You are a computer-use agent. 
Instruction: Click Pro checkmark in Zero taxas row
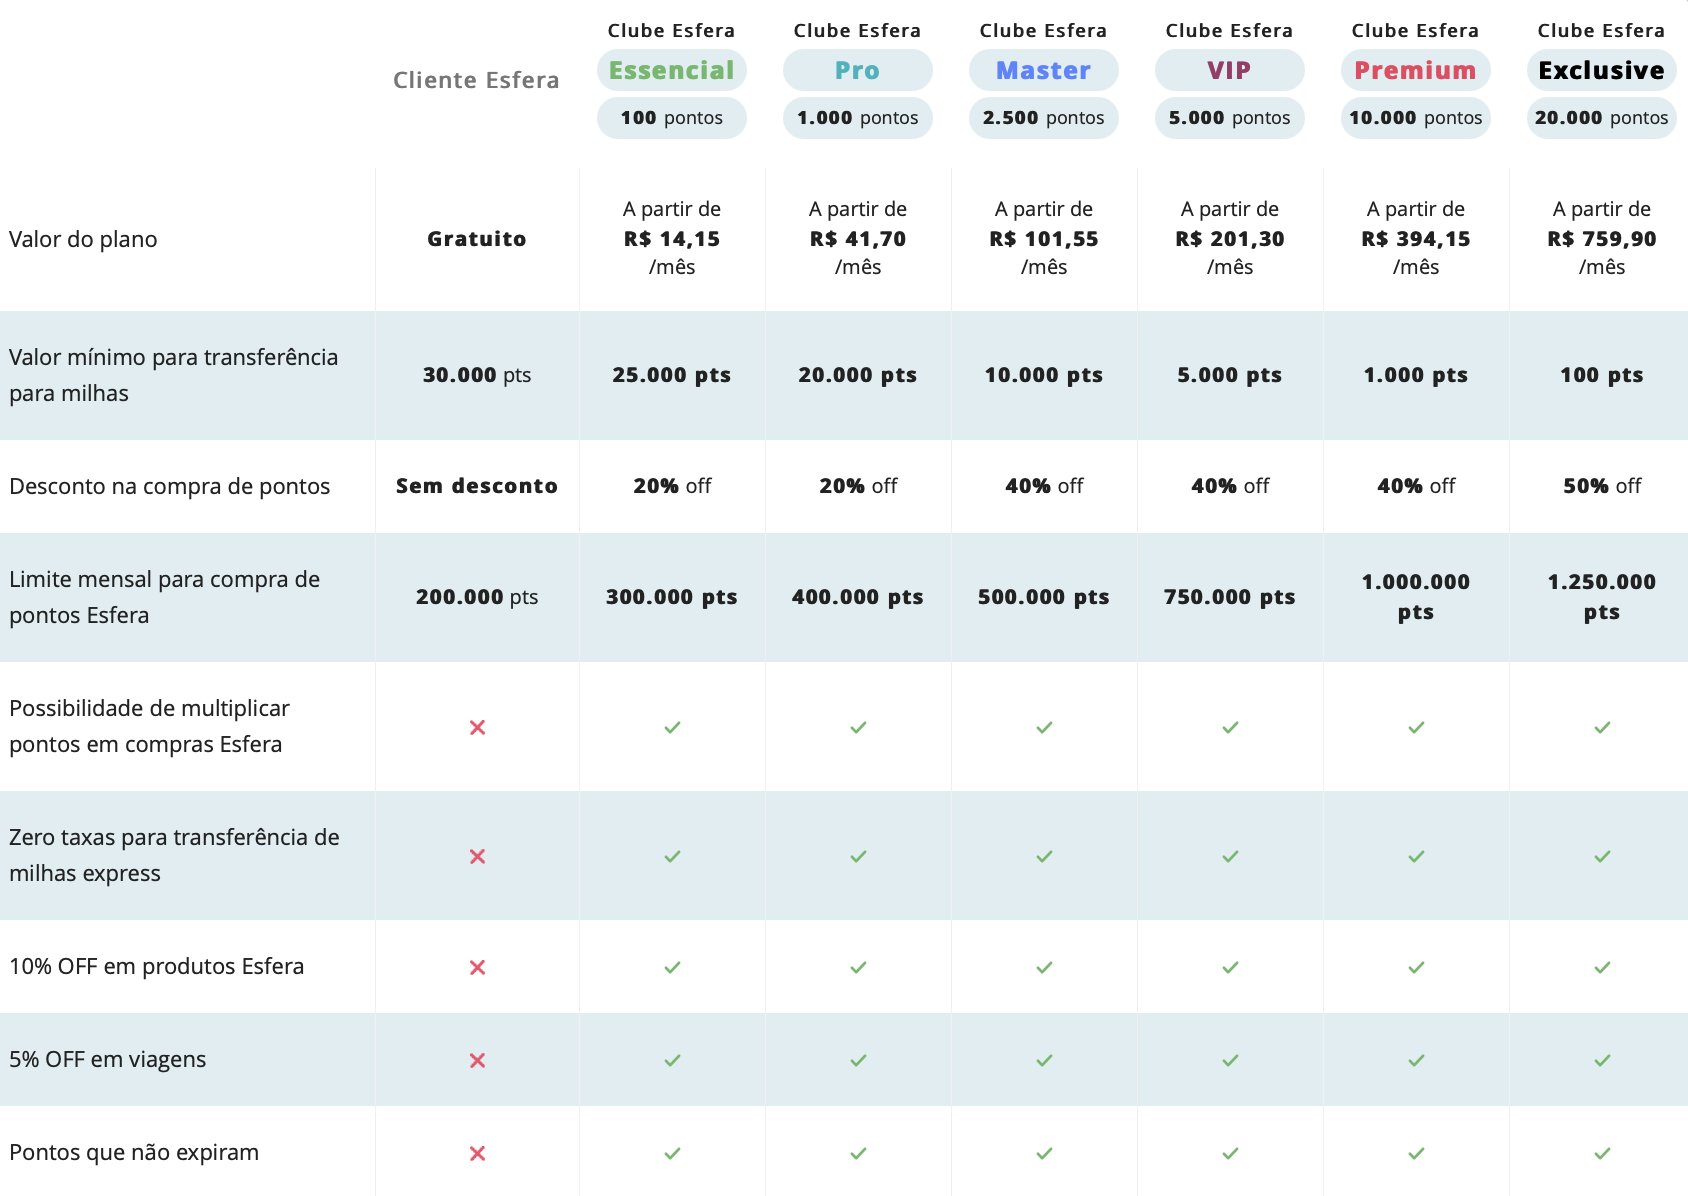pyautogui.click(x=858, y=856)
